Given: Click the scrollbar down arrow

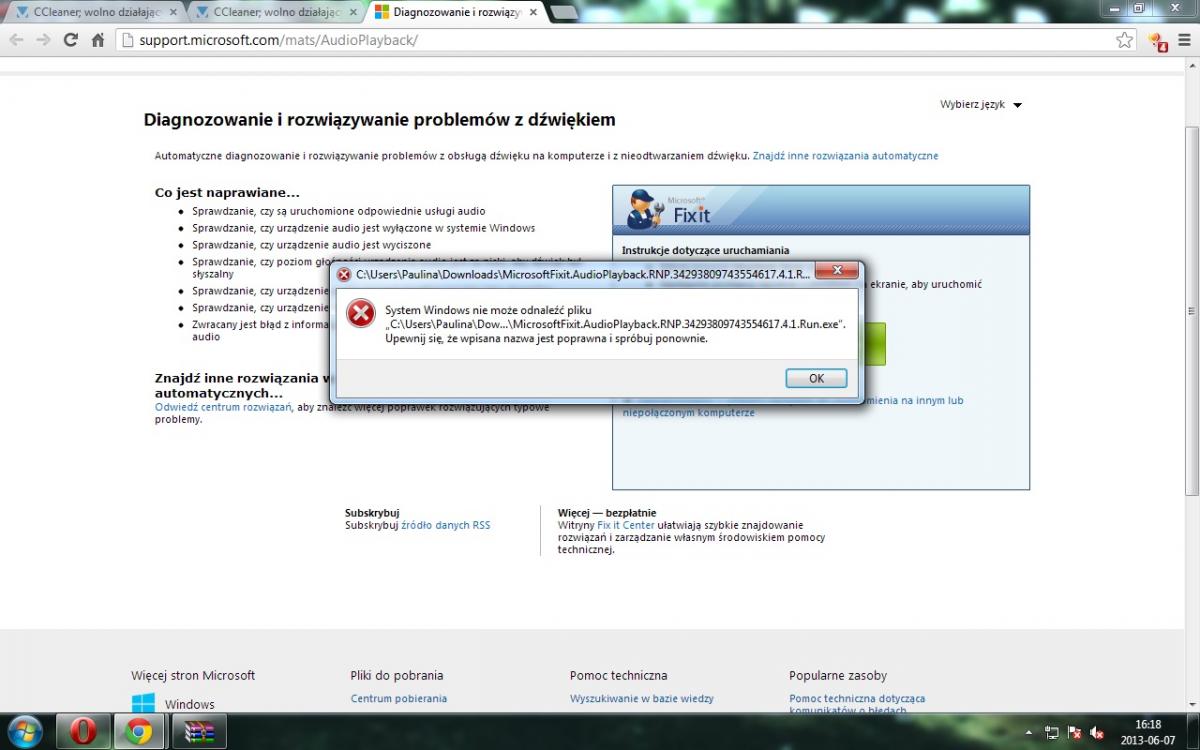Looking at the screenshot, I should click(1191, 705).
